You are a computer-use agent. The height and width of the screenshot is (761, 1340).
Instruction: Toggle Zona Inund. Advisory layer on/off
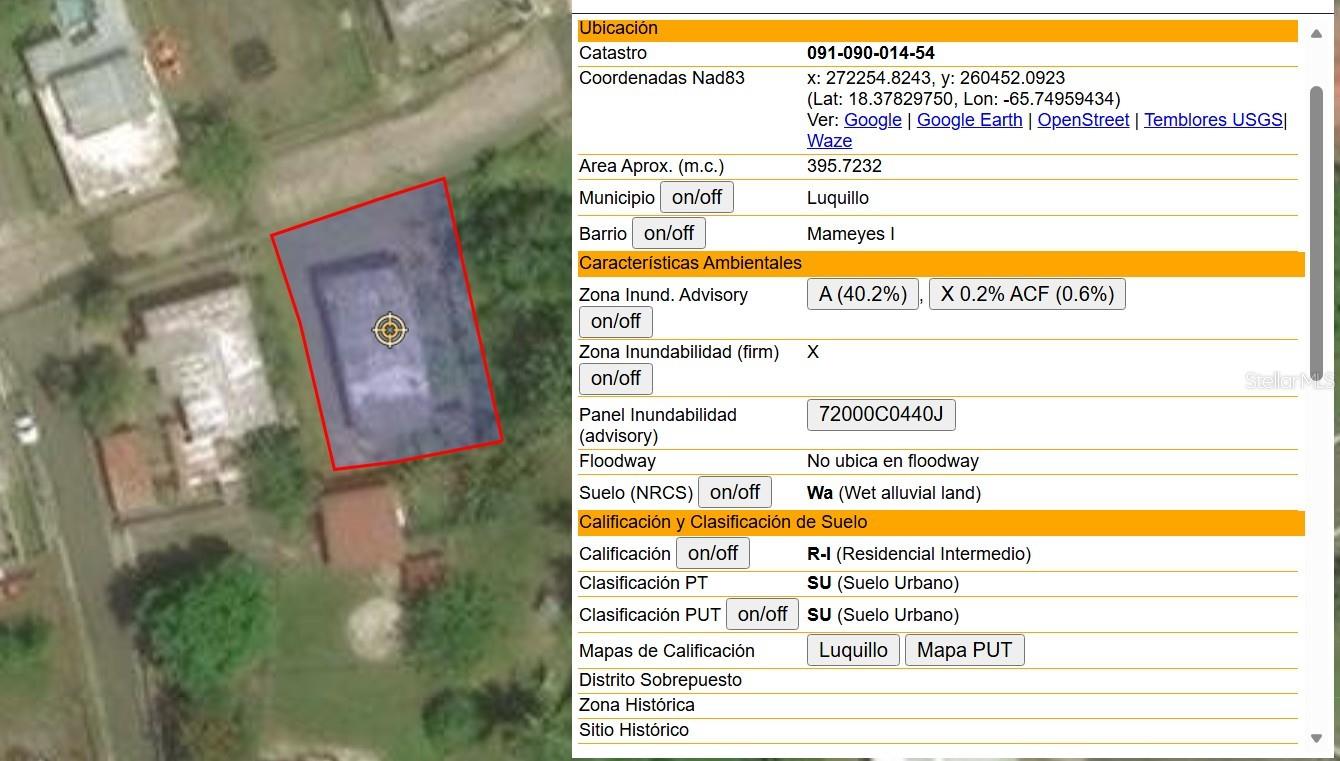click(616, 321)
